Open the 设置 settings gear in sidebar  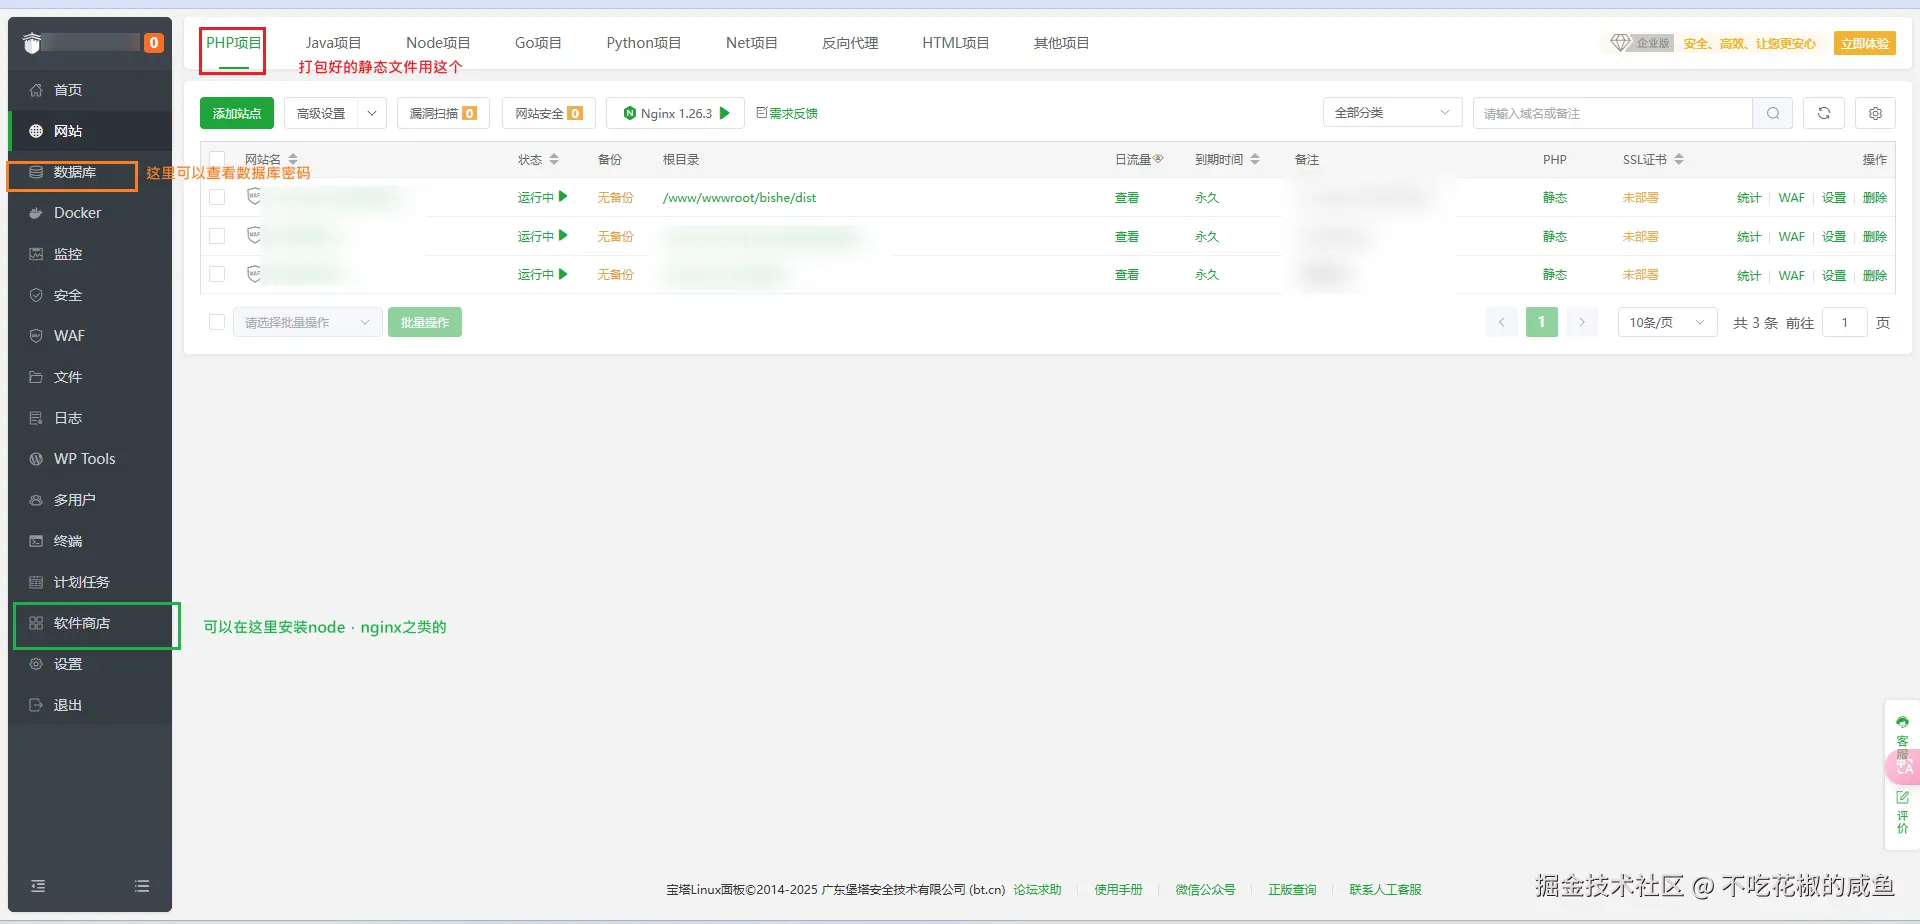pyautogui.click(x=36, y=664)
